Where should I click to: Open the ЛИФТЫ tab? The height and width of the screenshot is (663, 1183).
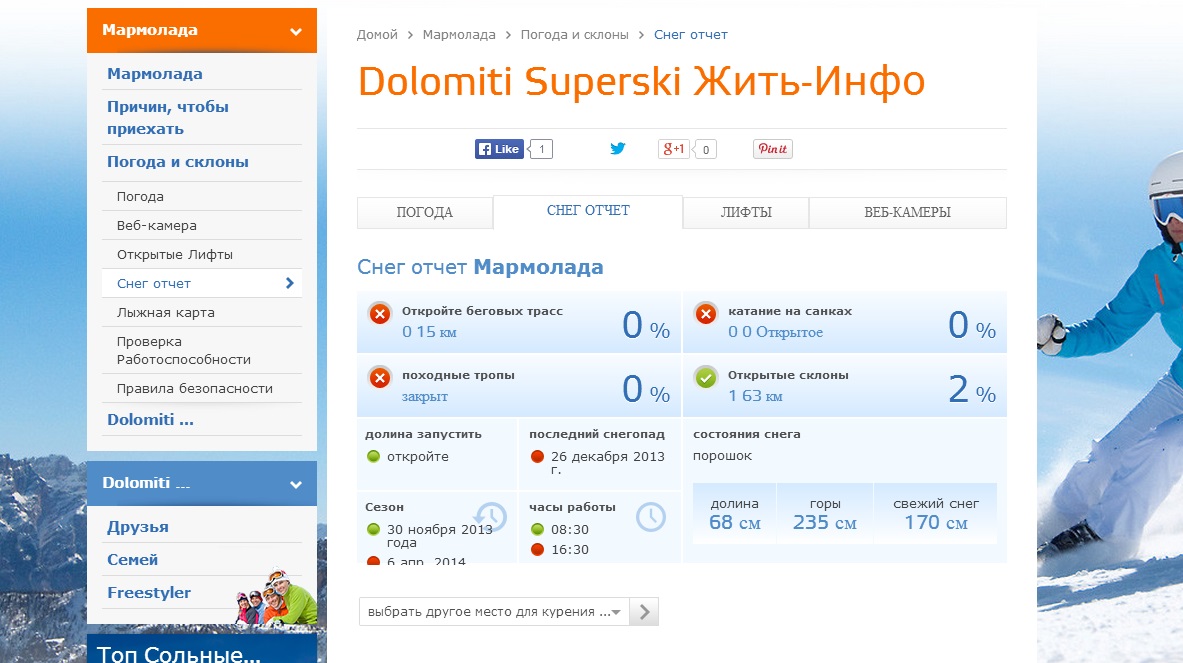[746, 213]
